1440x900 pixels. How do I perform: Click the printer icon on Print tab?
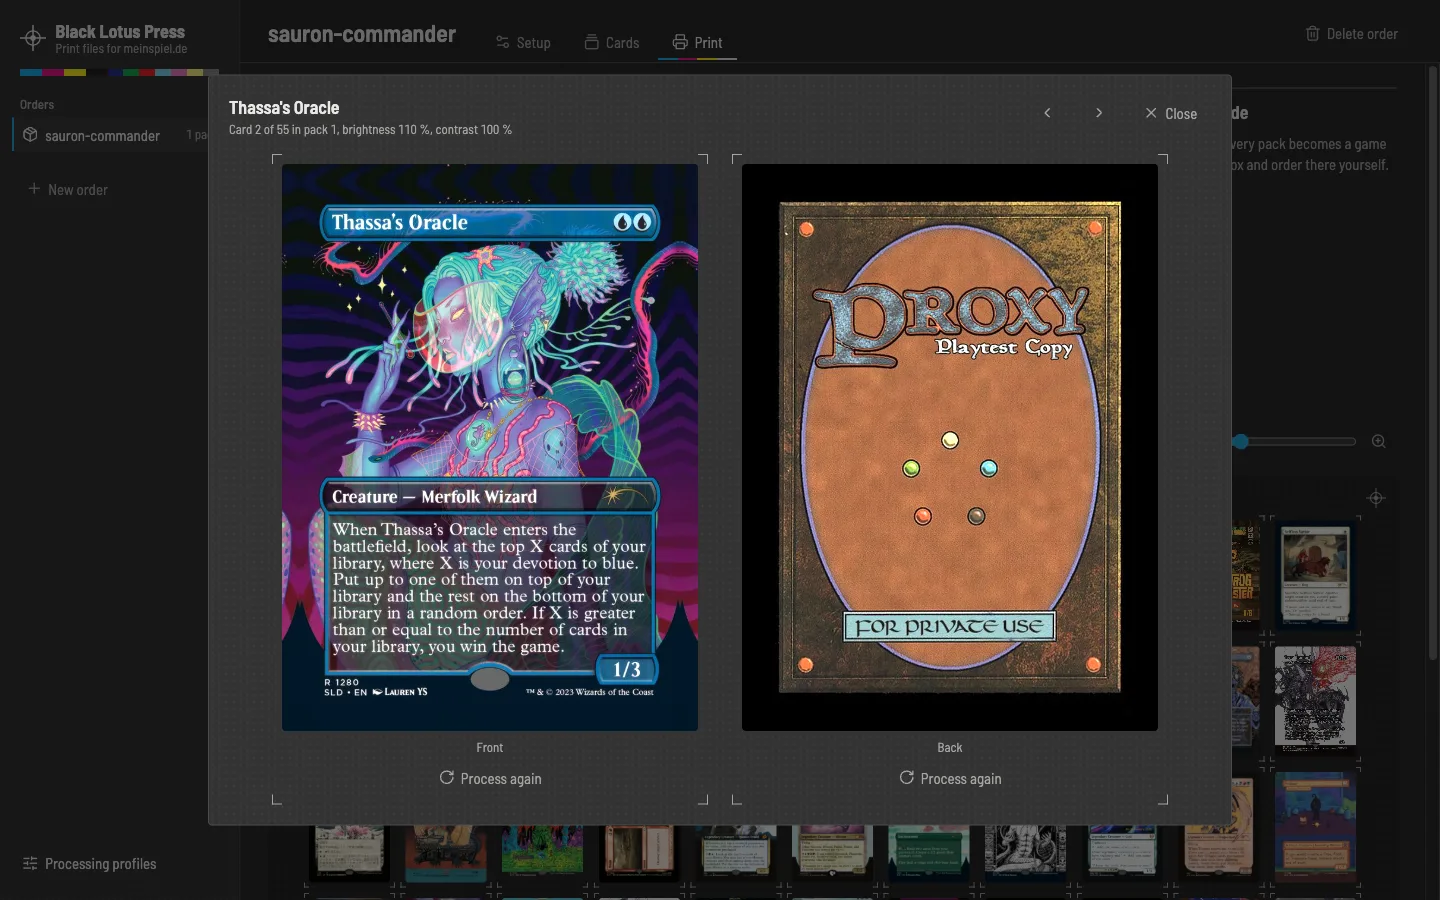[x=680, y=42]
